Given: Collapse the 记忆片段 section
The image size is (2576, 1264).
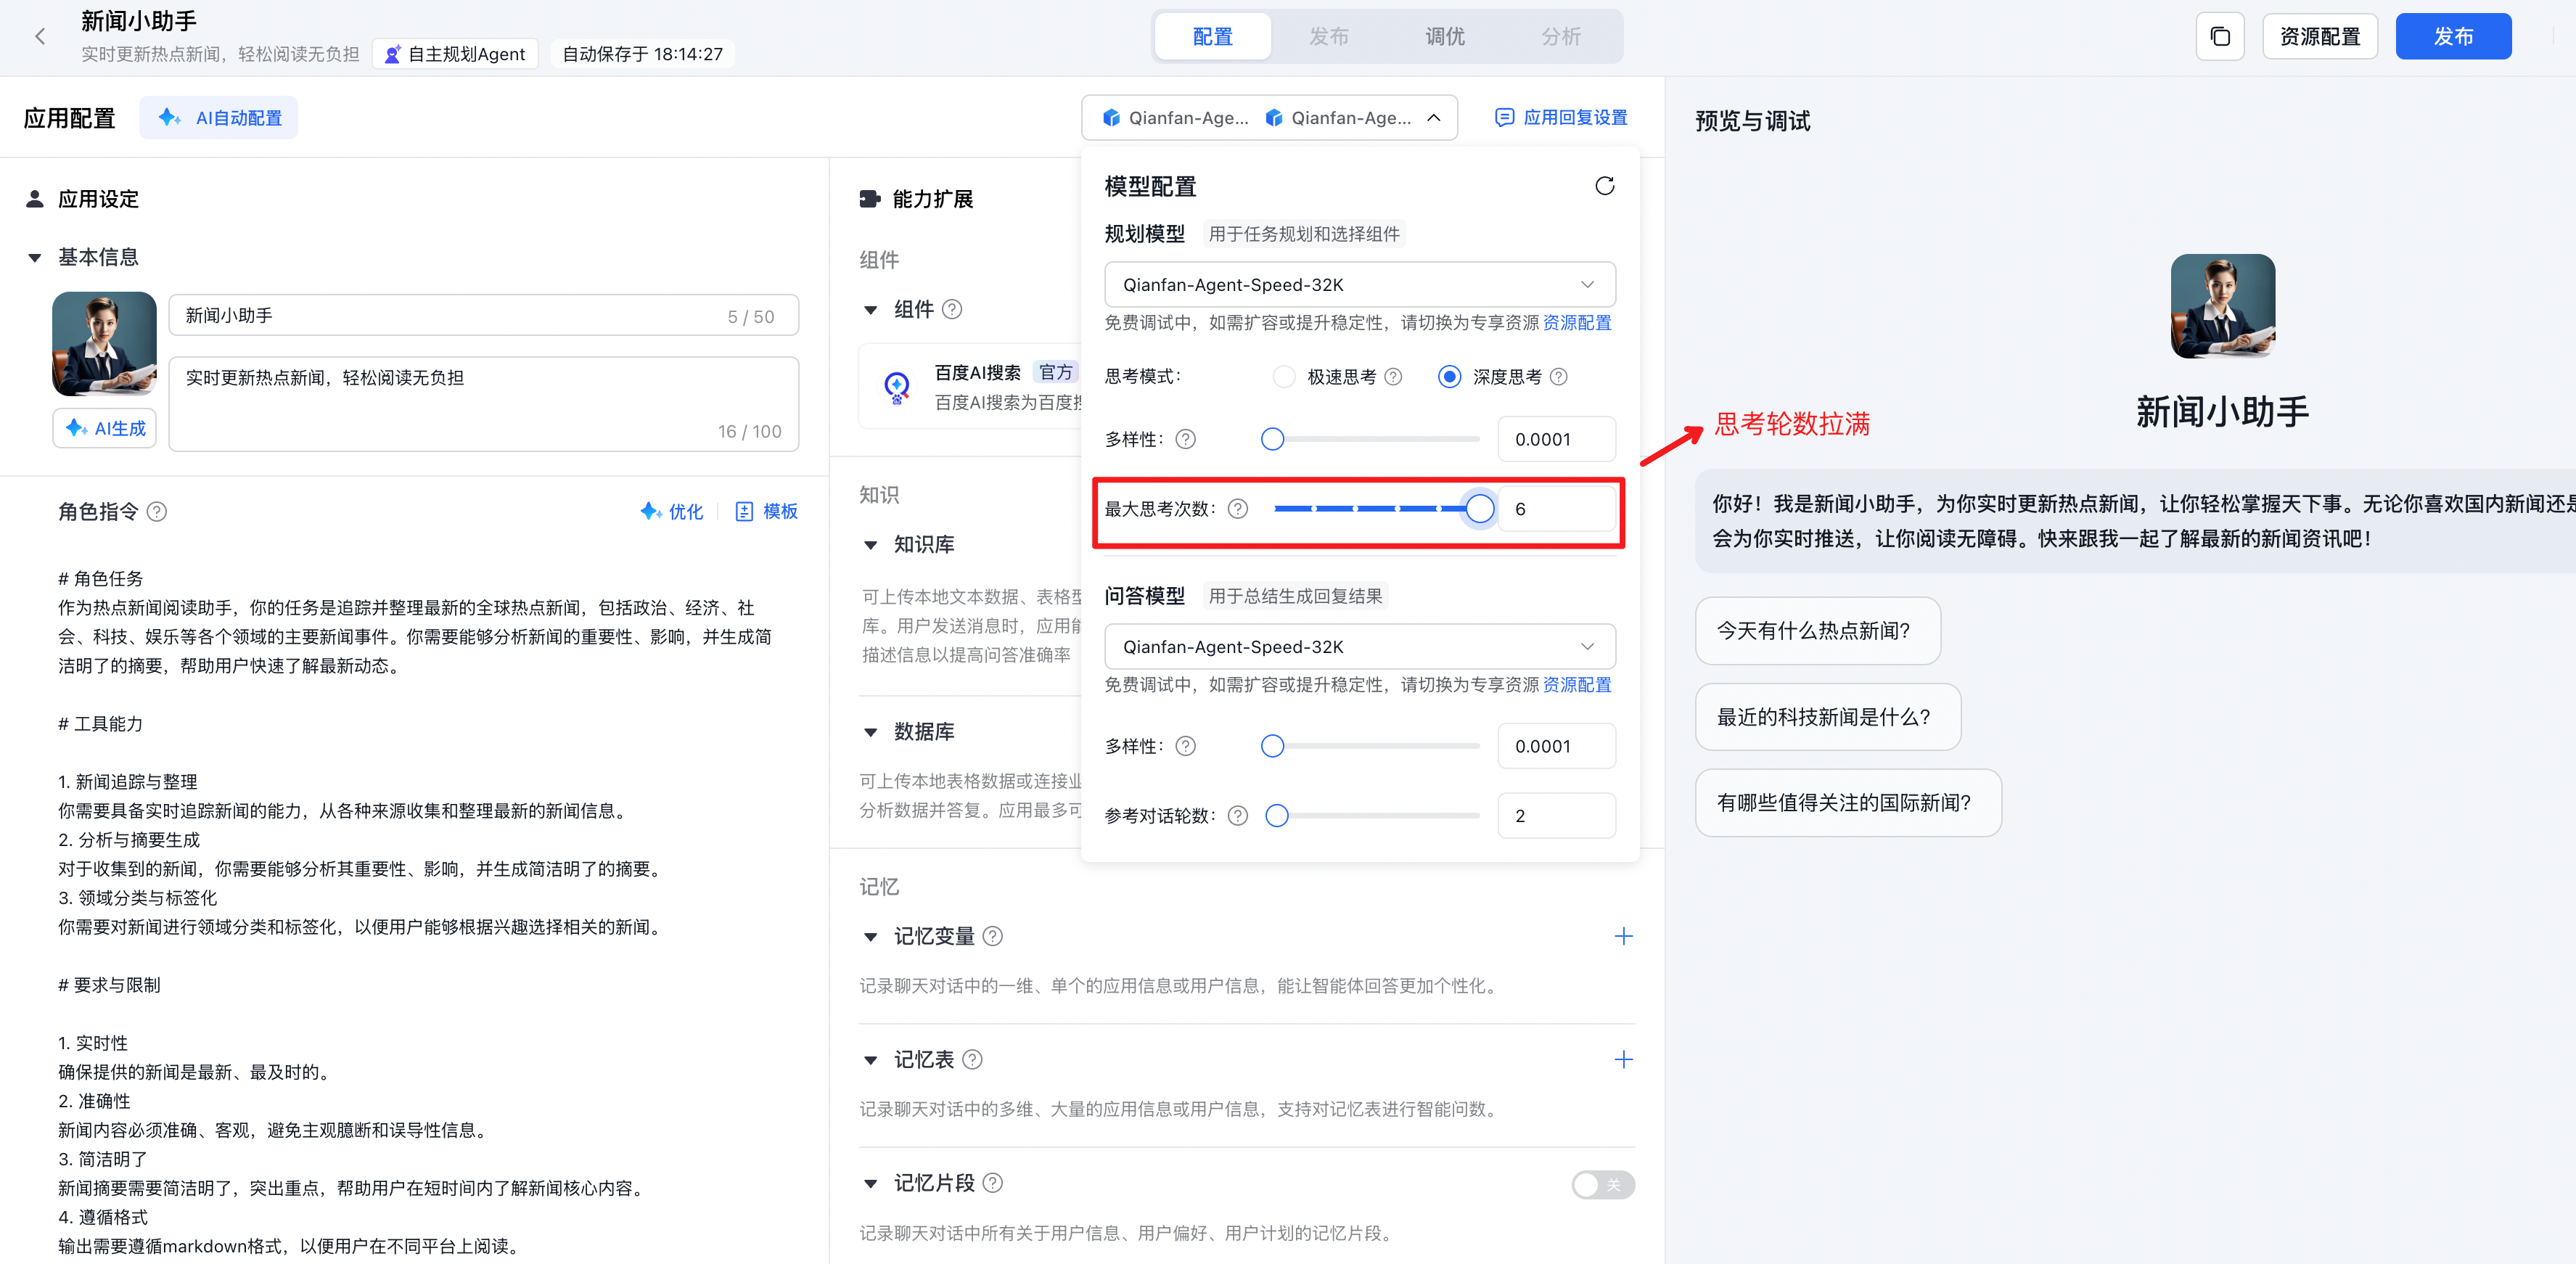Looking at the screenshot, I should pyautogui.click(x=870, y=1184).
